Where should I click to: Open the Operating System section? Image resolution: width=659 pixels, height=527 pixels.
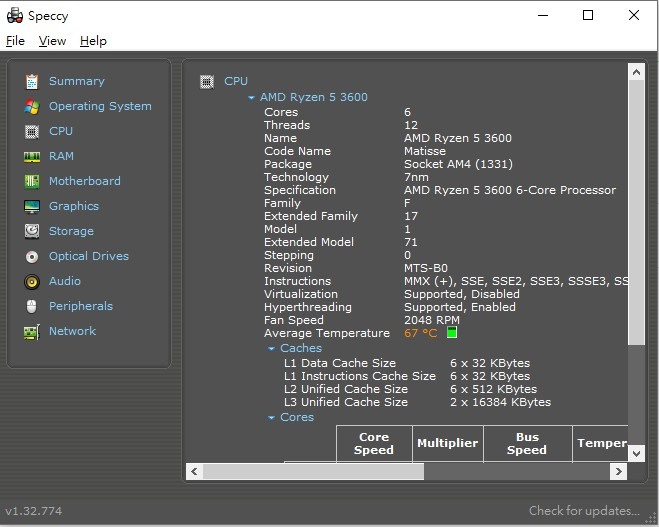[100, 106]
